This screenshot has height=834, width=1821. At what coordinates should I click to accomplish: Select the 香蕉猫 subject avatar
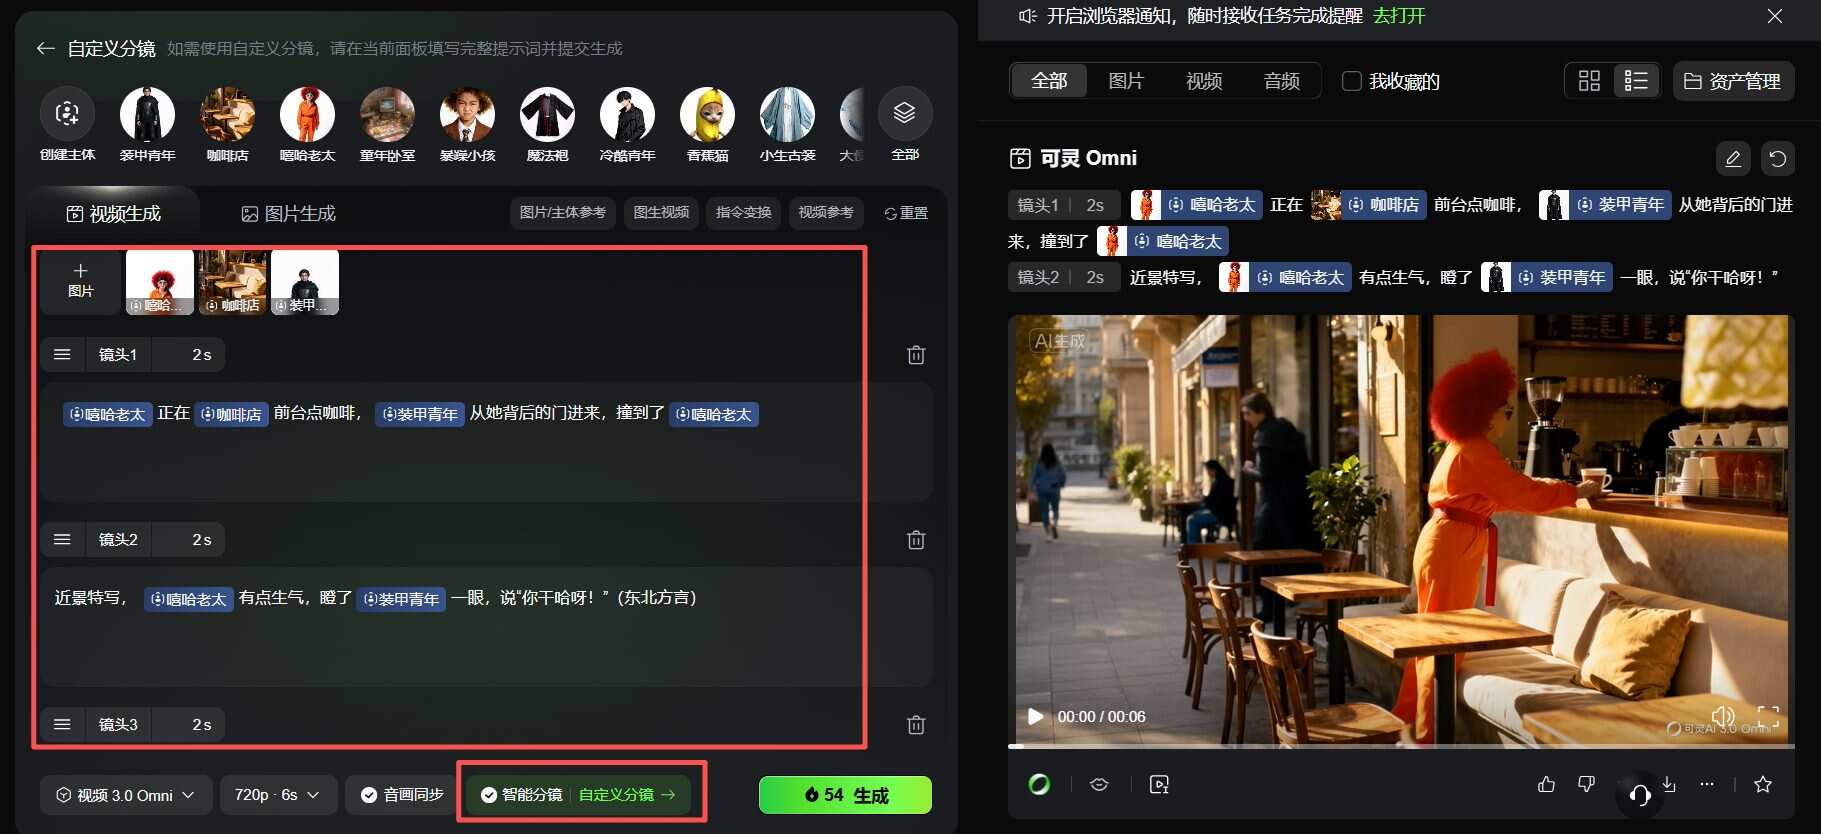pyautogui.click(x=707, y=114)
